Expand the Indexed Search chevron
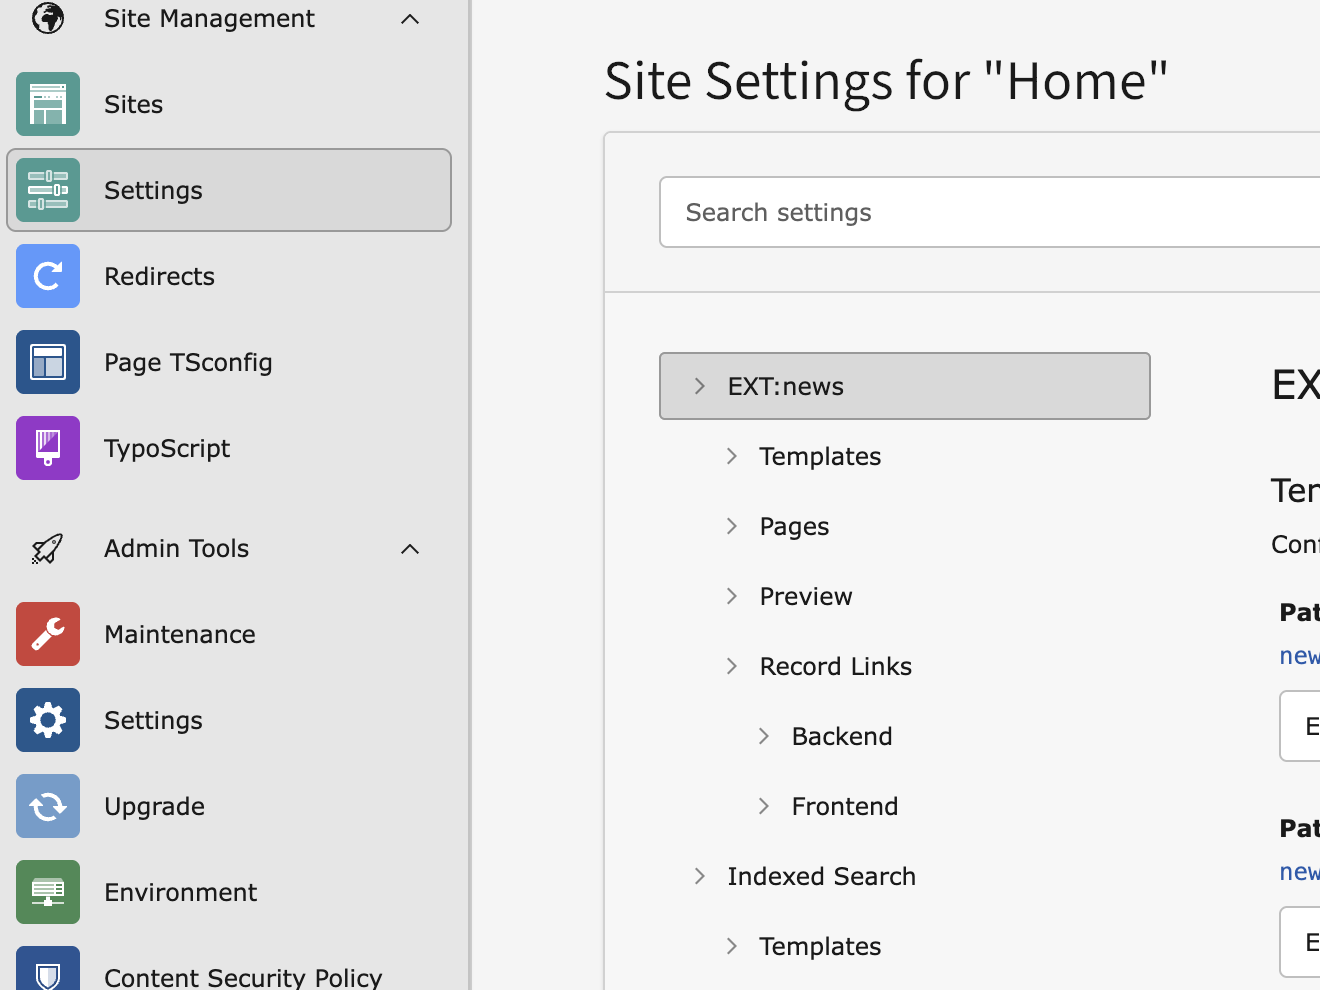The image size is (1320, 990). point(700,876)
